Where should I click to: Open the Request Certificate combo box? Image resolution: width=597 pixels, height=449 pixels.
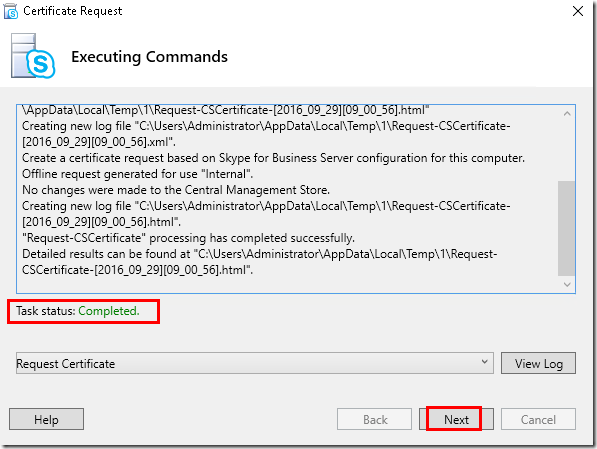click(x=255, y=363)
